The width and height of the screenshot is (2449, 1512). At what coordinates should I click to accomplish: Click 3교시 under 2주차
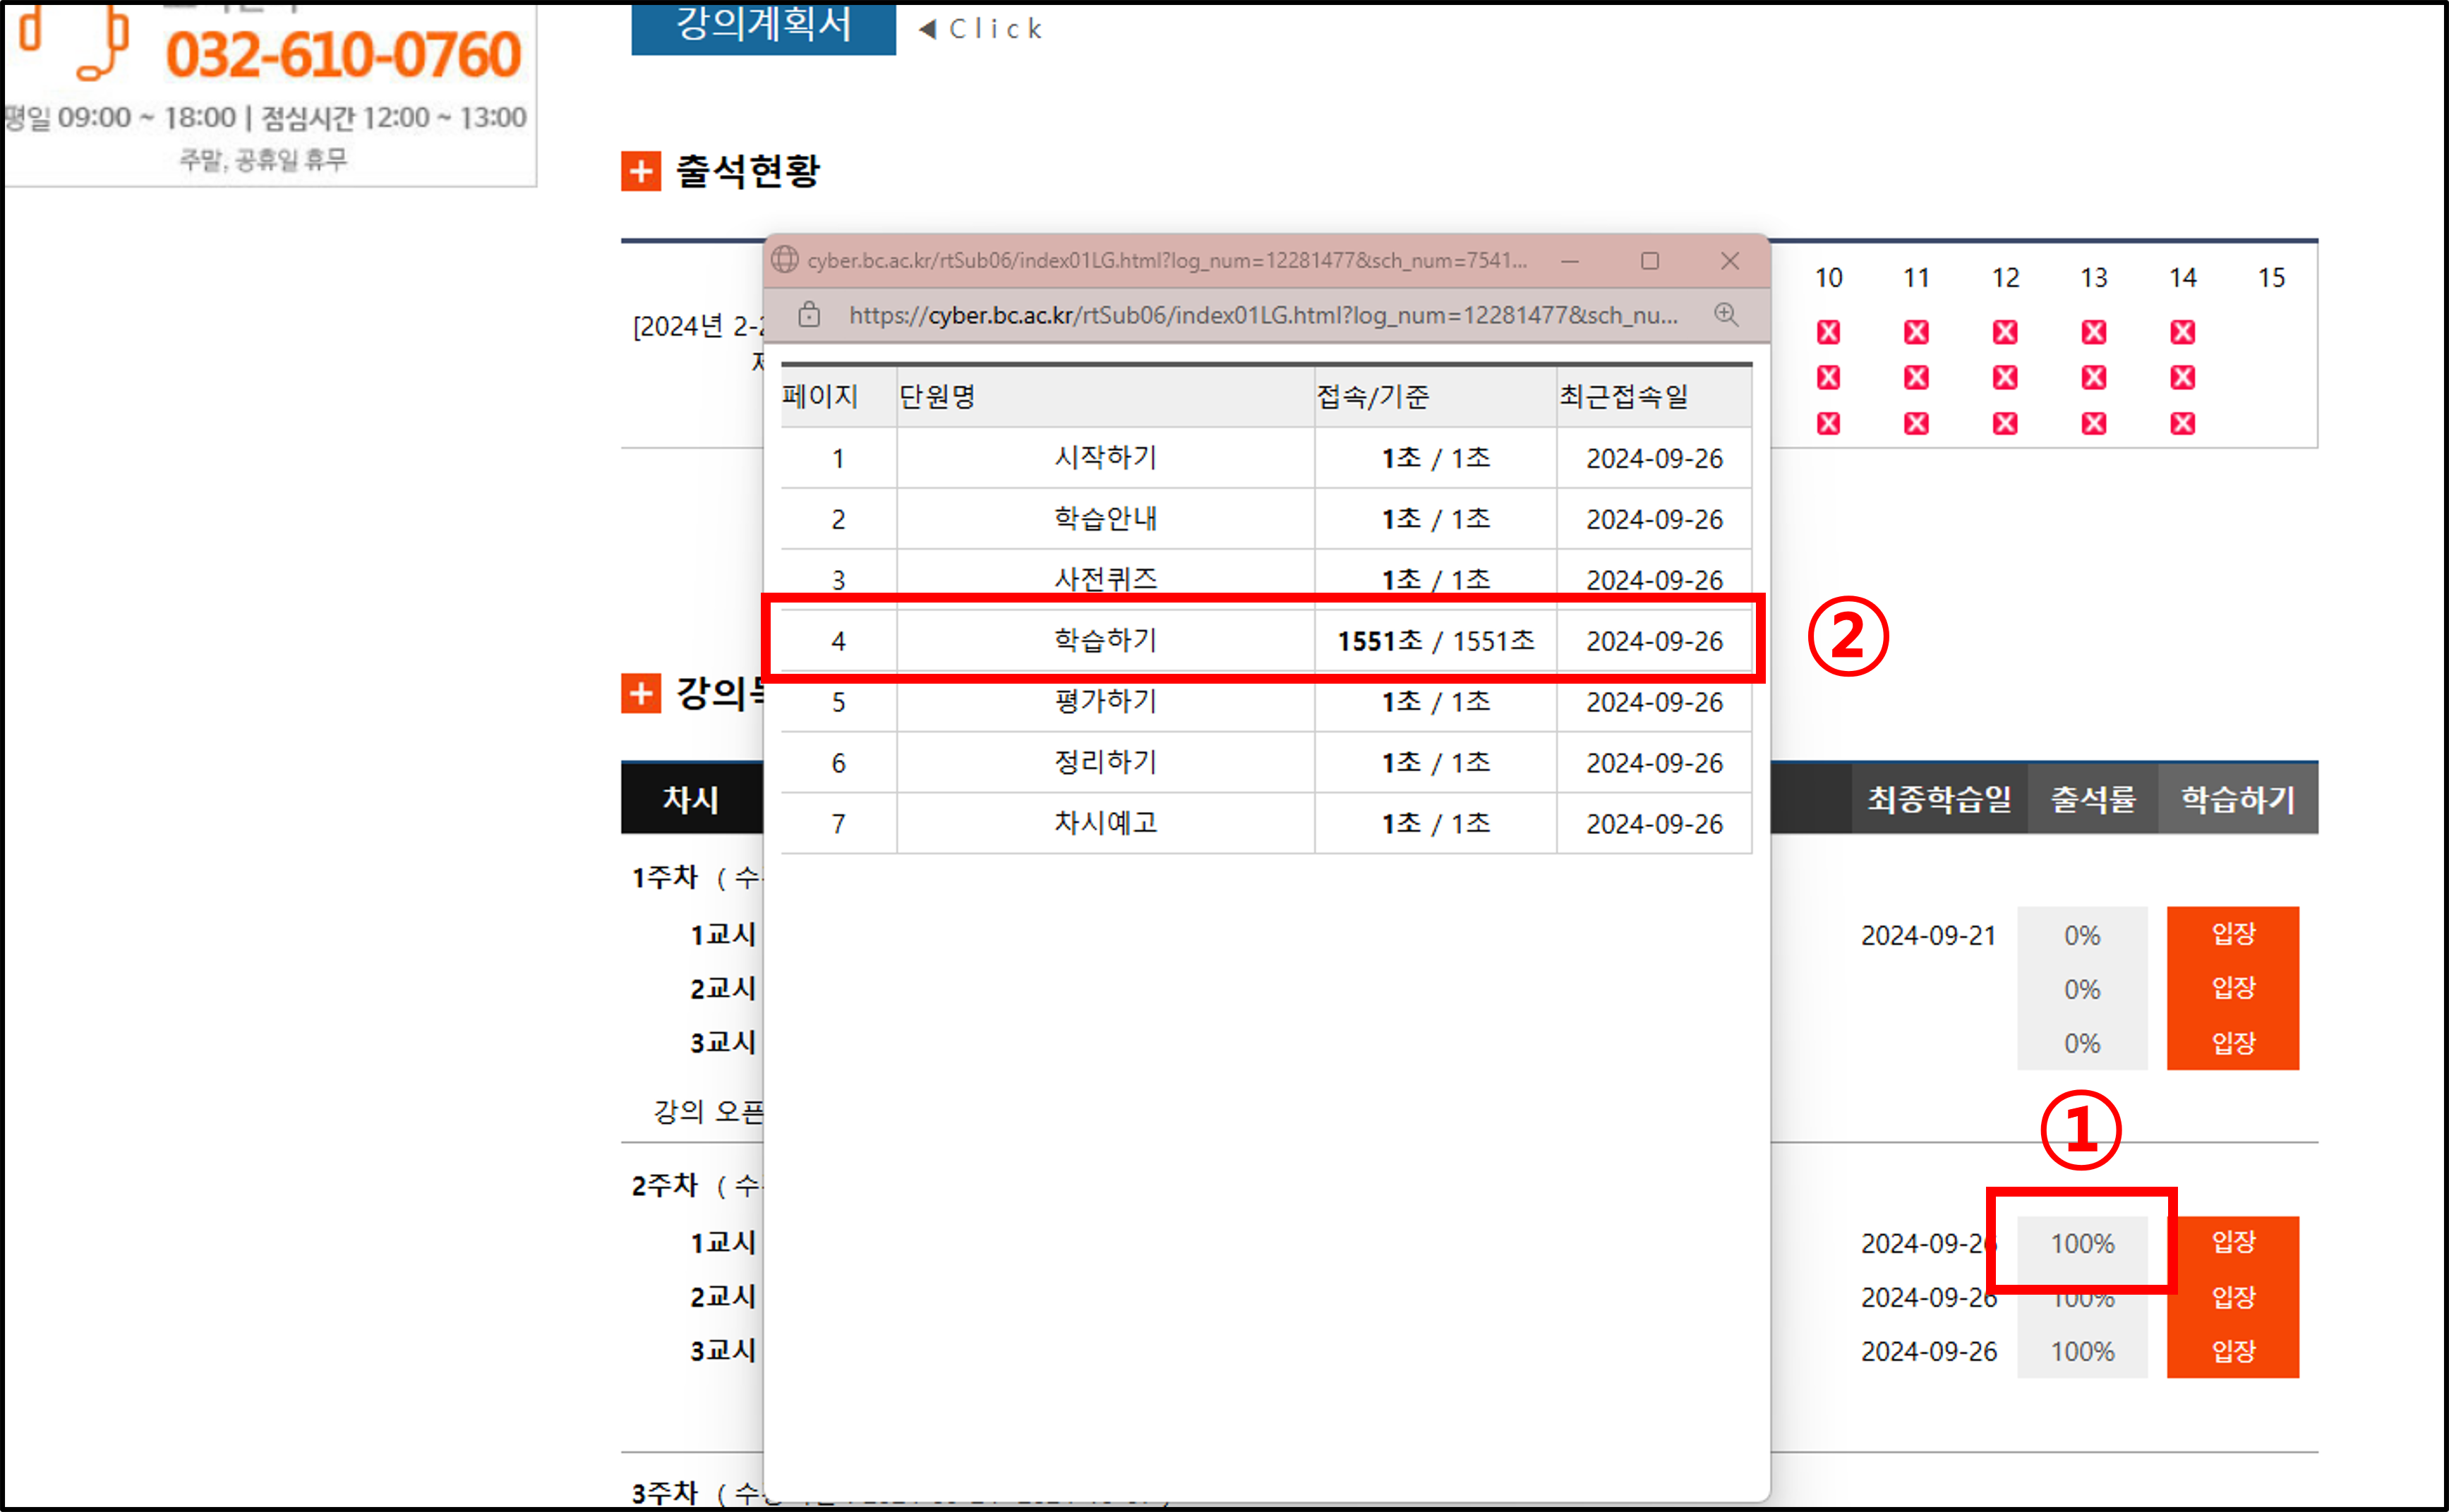pyautogui.click(x=723, y=1351)
